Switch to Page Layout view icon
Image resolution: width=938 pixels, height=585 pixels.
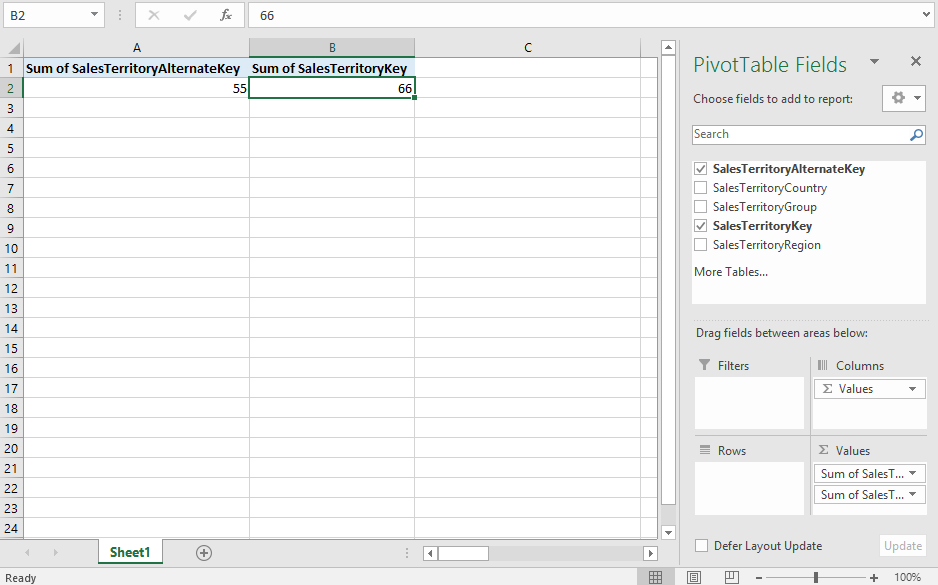tap(693, 577)
